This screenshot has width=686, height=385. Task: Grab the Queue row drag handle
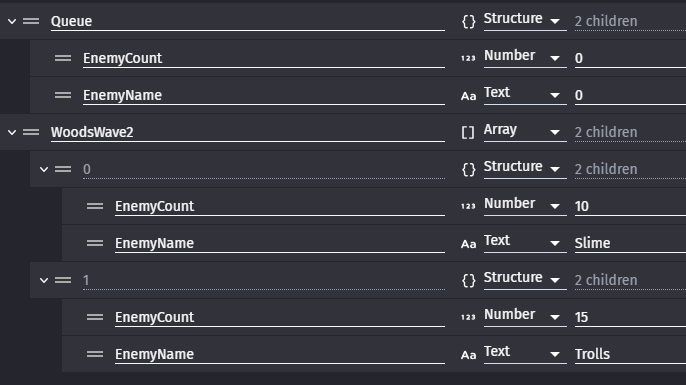pyautogui.click(x=31, y=21)
